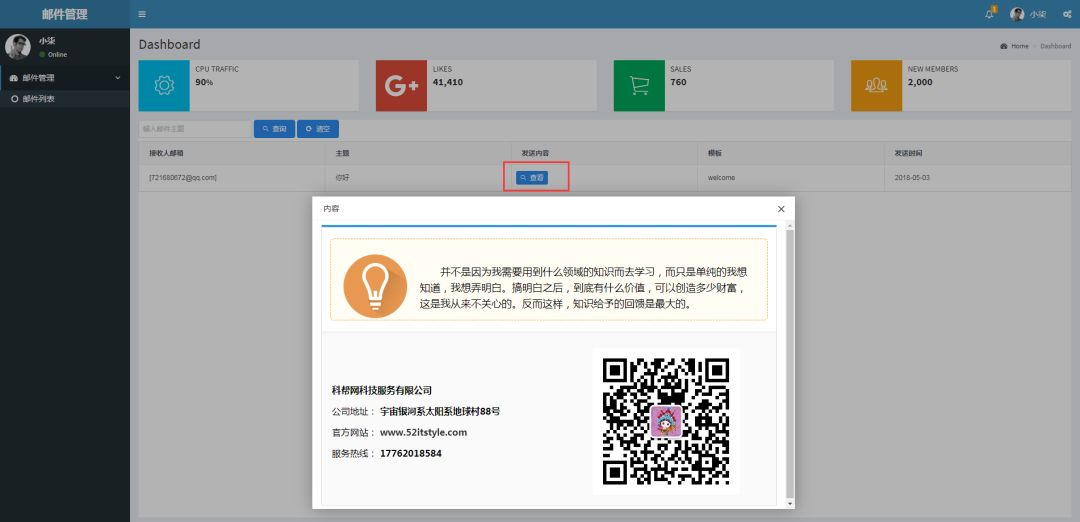
Task: Click the QR code image in dialog
Action: pyautogui.click(x=666, y=421)
